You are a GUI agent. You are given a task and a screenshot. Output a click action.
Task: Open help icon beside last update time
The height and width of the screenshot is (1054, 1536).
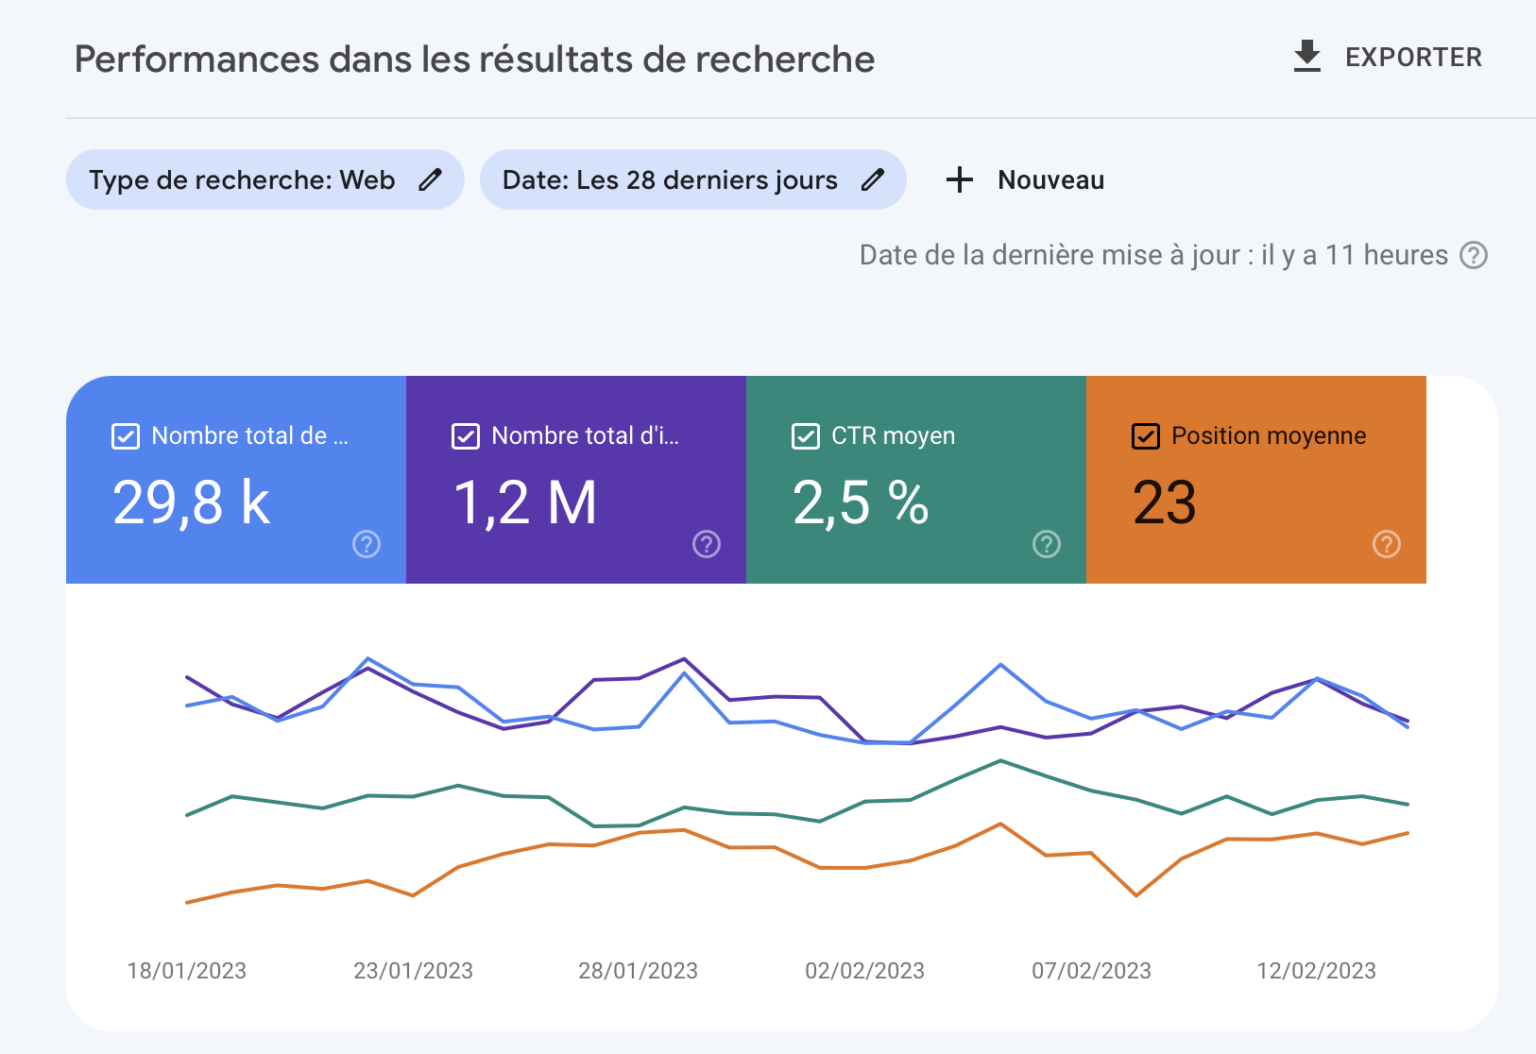1473,256
